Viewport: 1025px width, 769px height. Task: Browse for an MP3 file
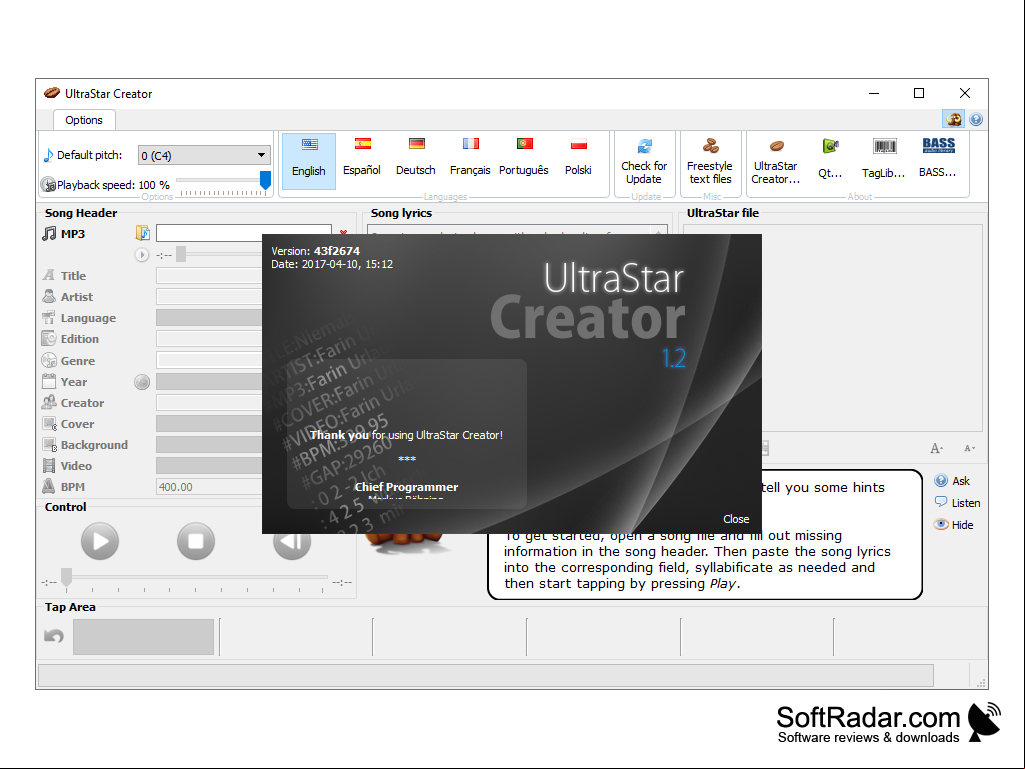[x=143, y=233]
